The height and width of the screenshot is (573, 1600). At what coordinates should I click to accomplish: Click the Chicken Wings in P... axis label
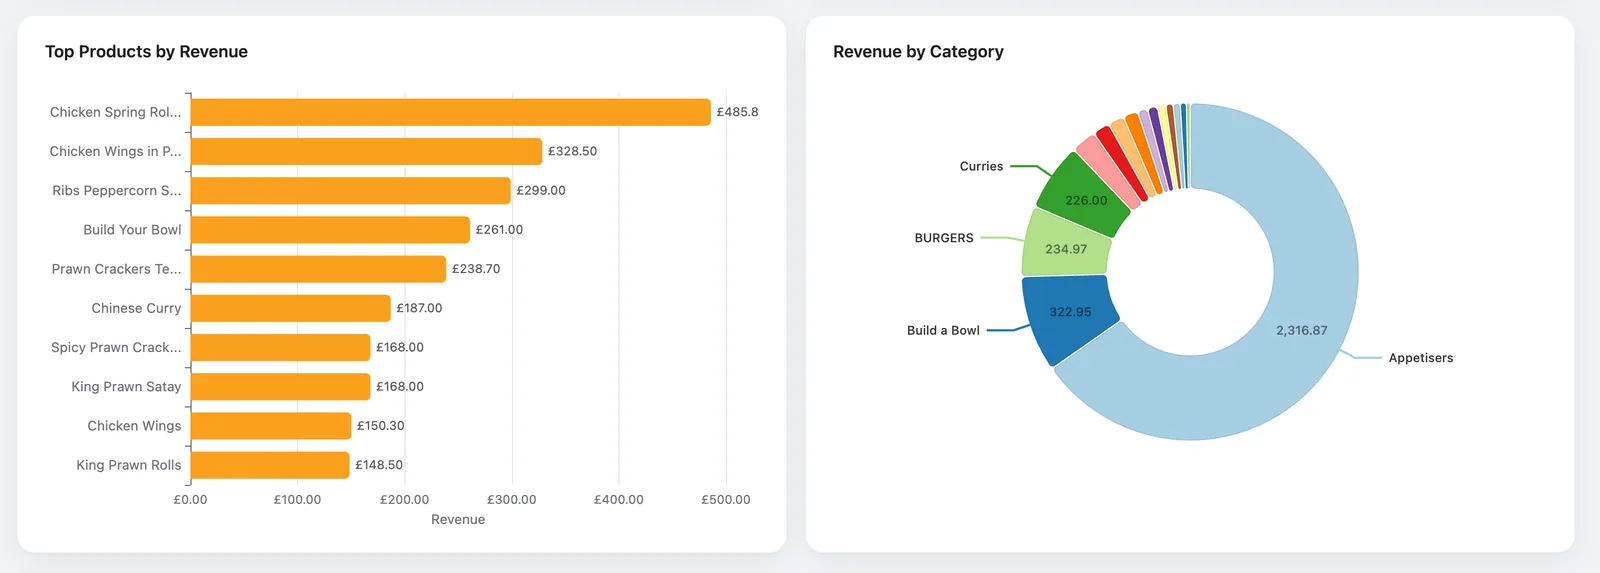116,151
